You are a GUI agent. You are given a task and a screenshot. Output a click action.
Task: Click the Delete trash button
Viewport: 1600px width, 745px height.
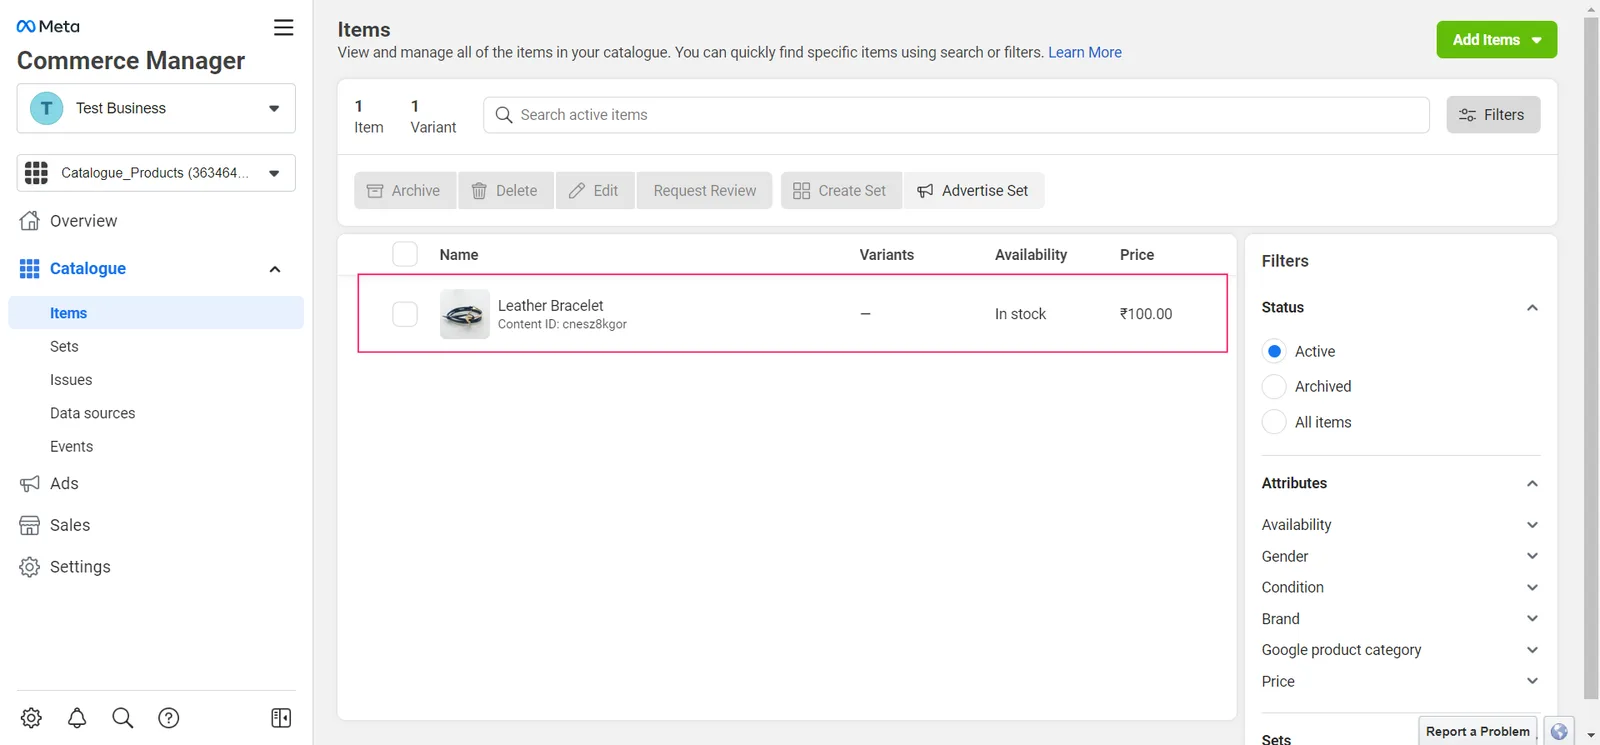point(505,191)
